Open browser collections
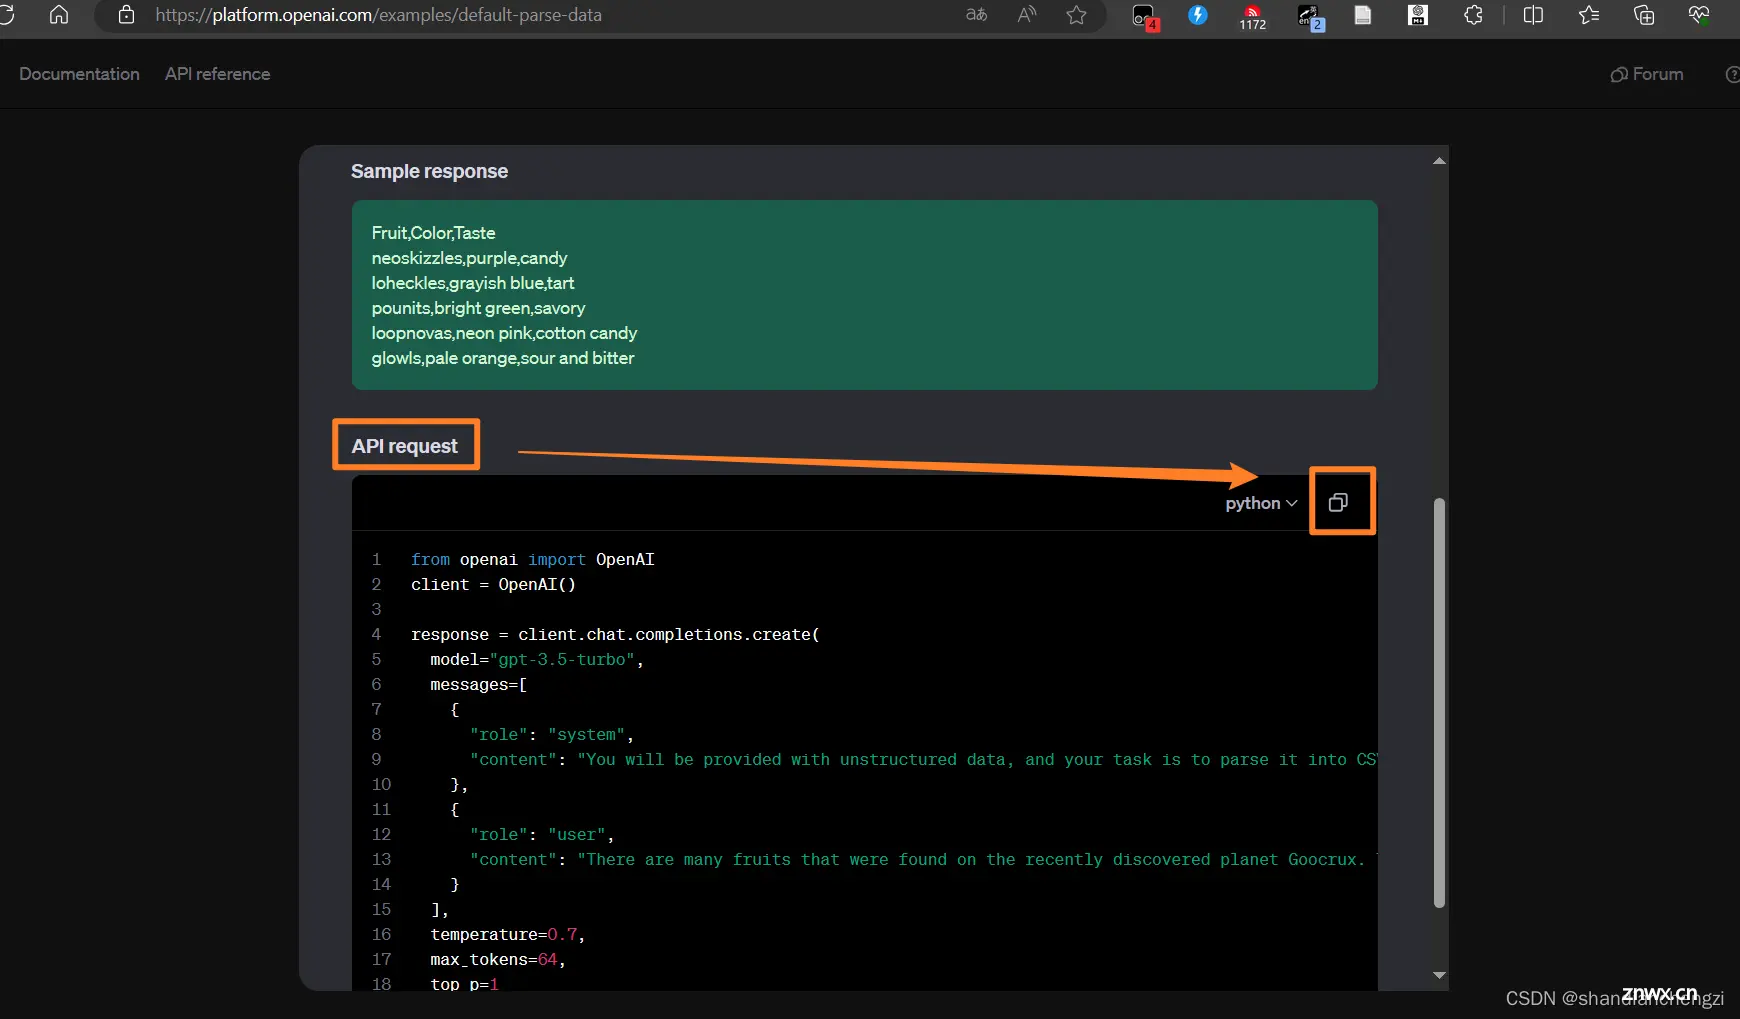 (1644, 15)
